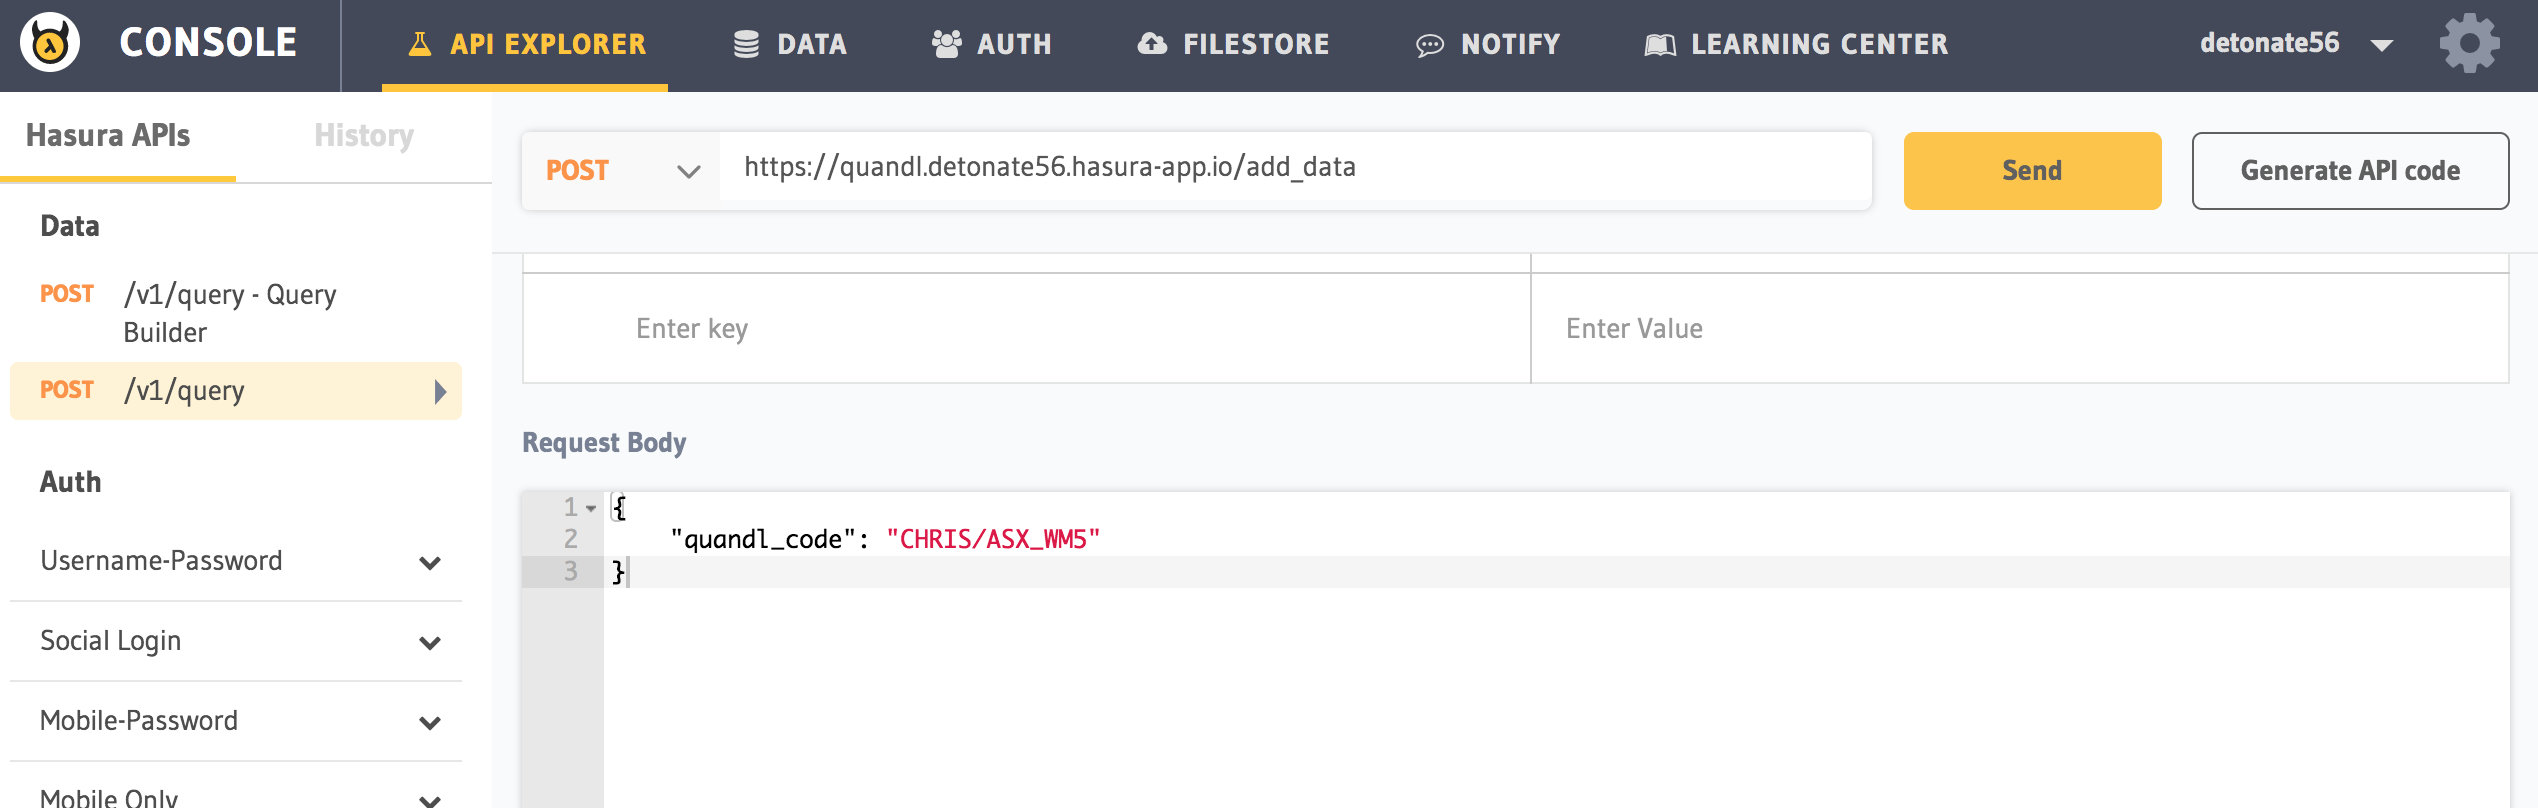Viewport: 2538px width, 808px height.
Task: Select the /v1/query - Query Builder endpoint
Action: pyautogui.click(x=236, y=313)
